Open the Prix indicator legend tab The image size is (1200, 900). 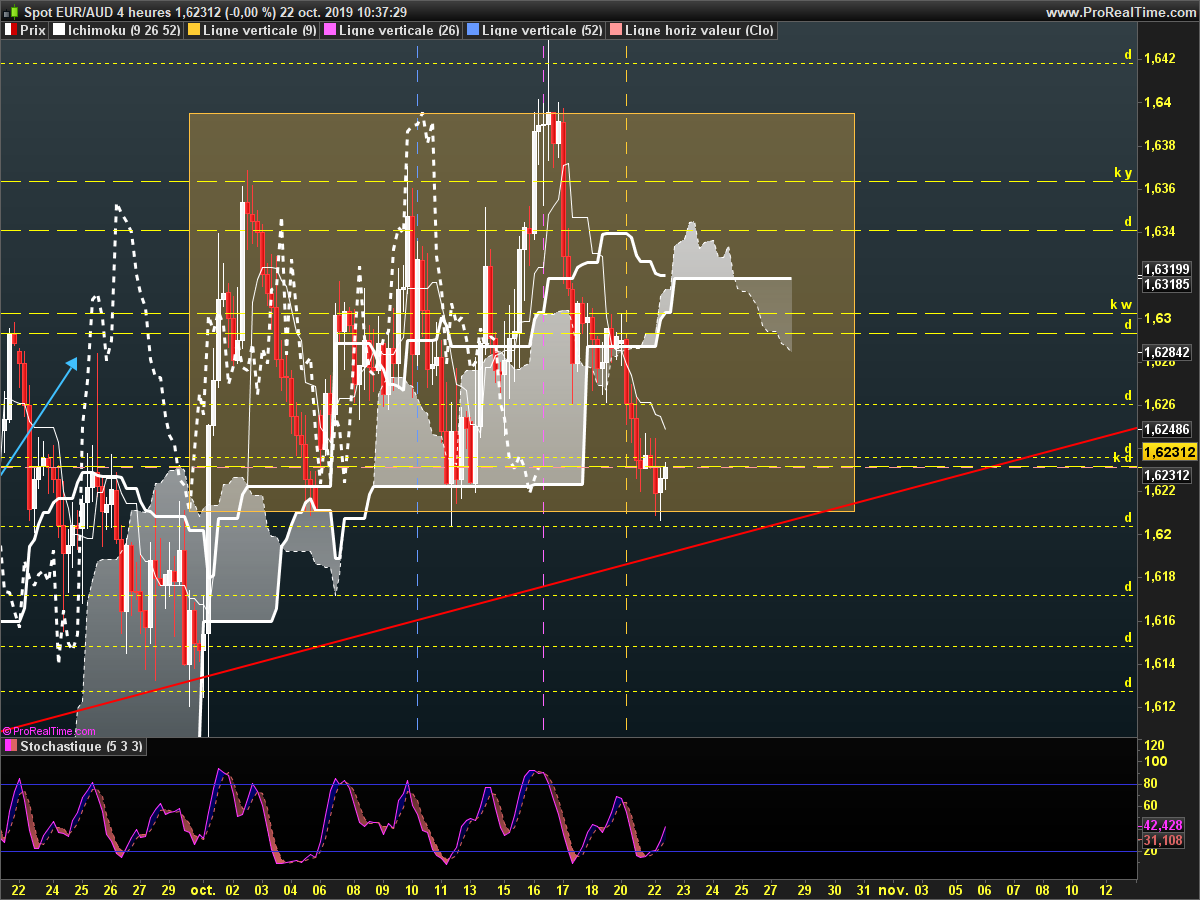coord(25,30)
